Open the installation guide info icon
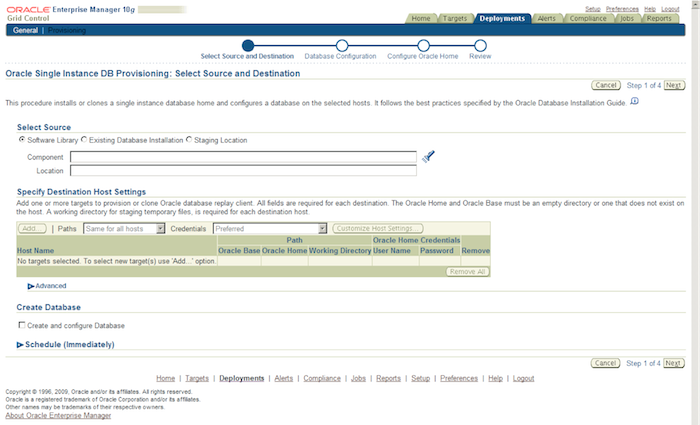700x425 pixels. [634, 101]
